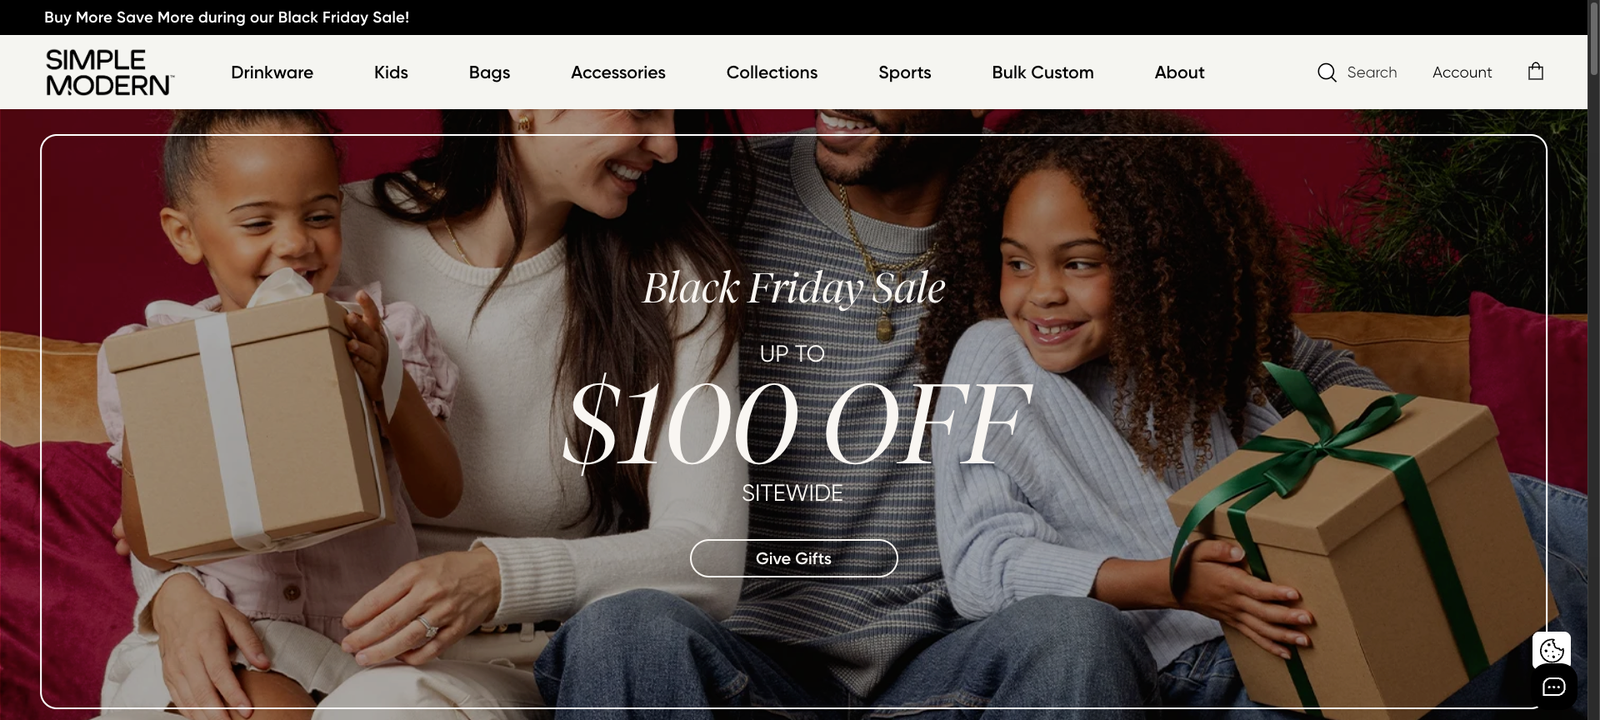Expand the Collections navigation item
The height and width of the screenshot is (720, 1600).
[772, 72]
